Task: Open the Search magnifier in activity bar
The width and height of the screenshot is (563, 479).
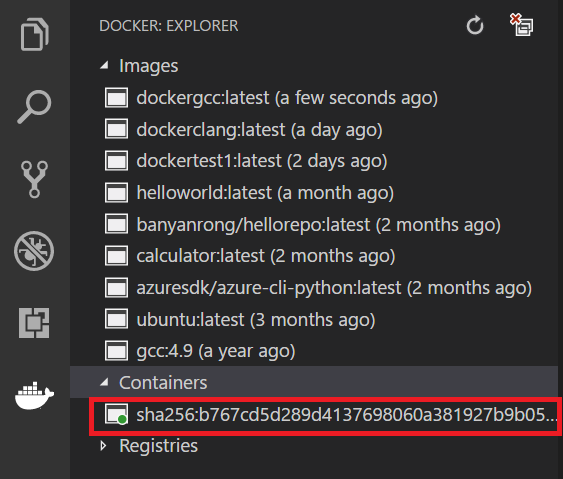Action: tap(34, 107)
